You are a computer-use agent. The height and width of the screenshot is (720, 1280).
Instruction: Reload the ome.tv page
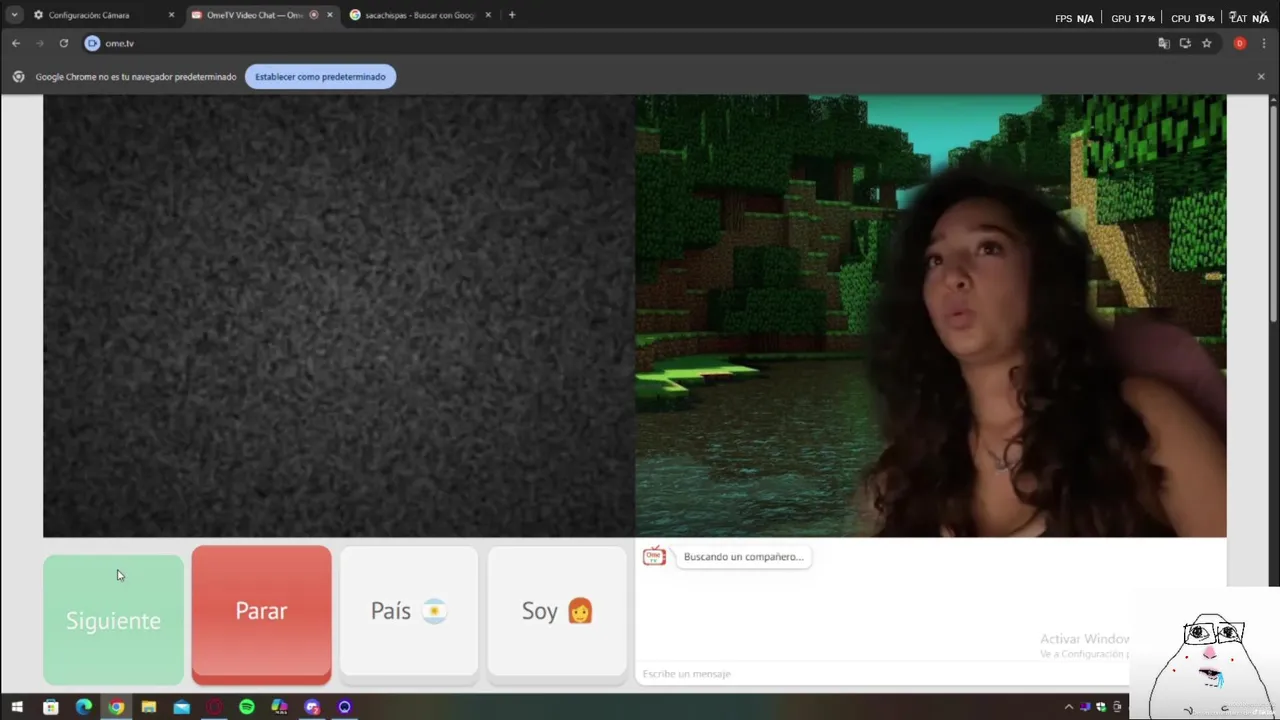[64, 43]
